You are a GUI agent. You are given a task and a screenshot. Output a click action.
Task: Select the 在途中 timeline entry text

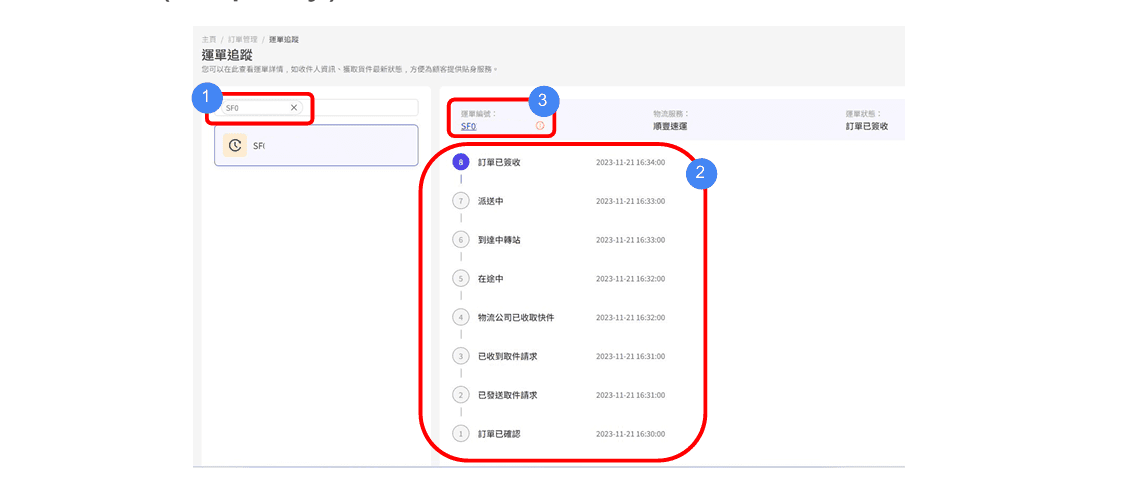[490, 278]
